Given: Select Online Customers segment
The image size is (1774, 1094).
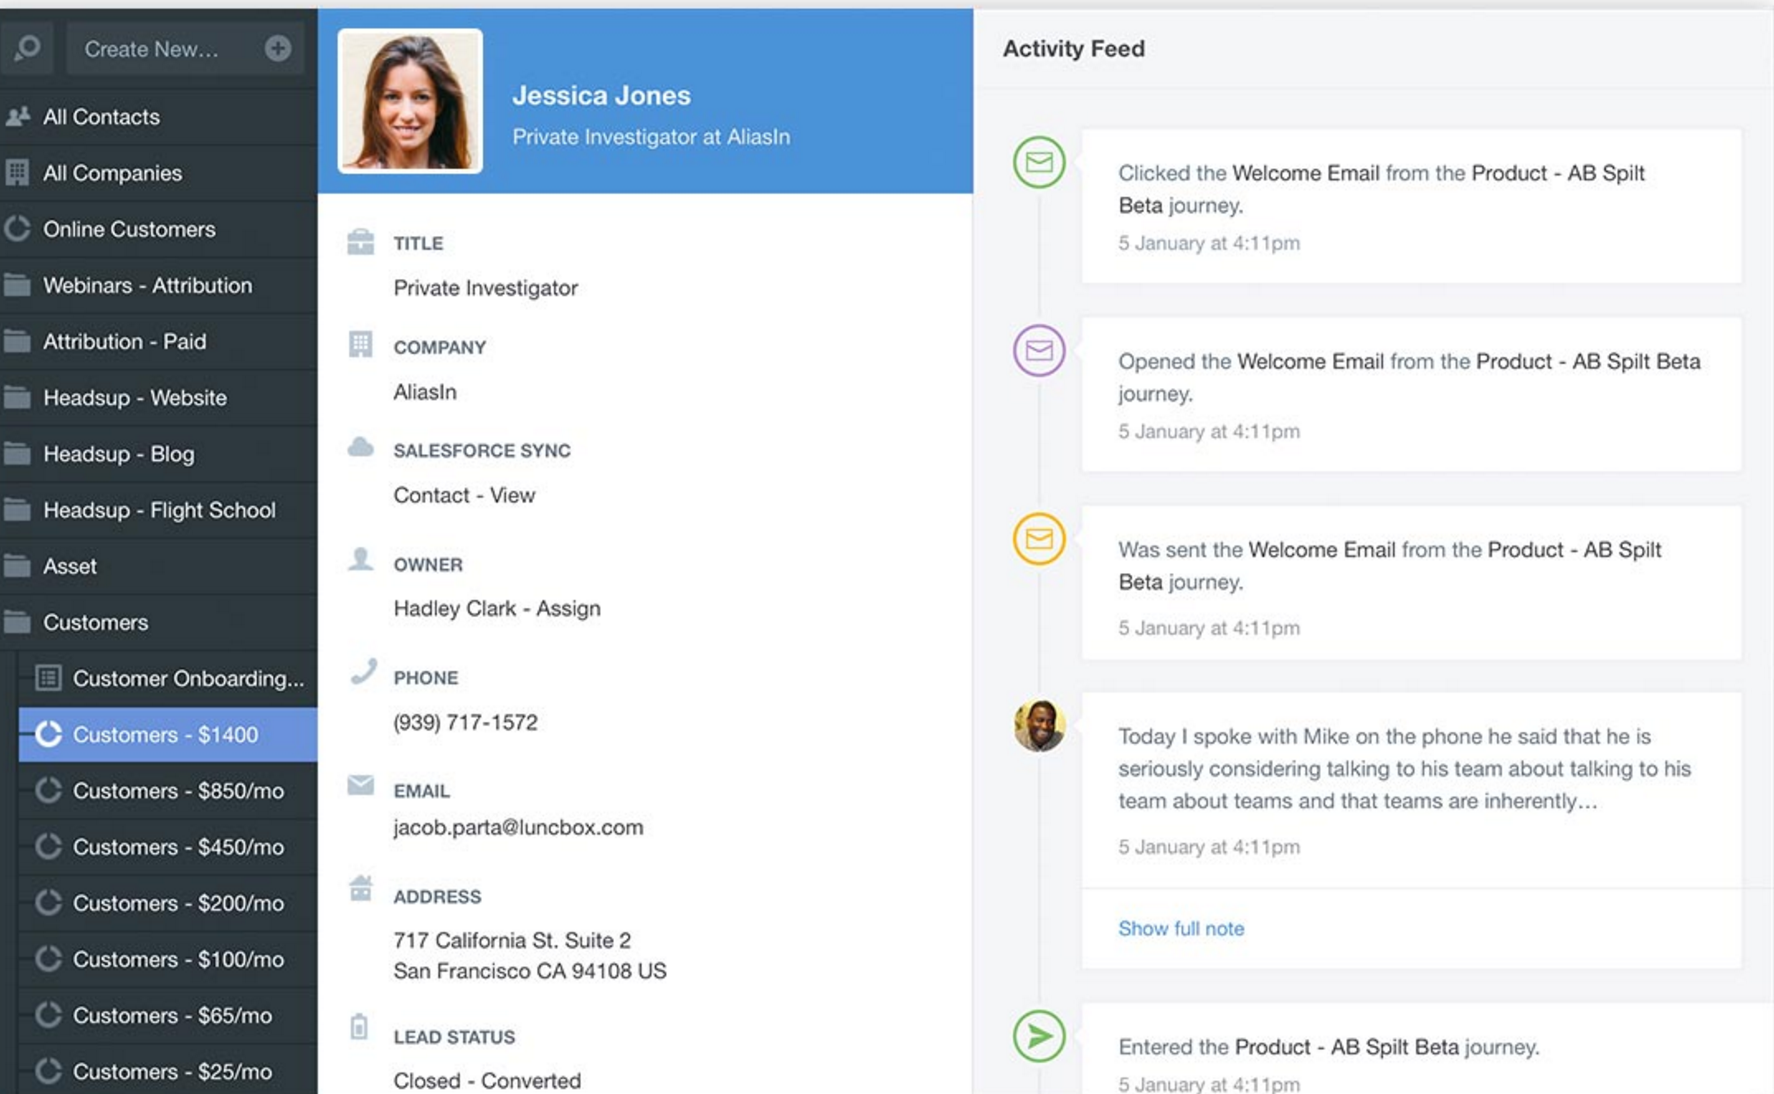Looking at the screenshot, I should click(x=159, y=229).
